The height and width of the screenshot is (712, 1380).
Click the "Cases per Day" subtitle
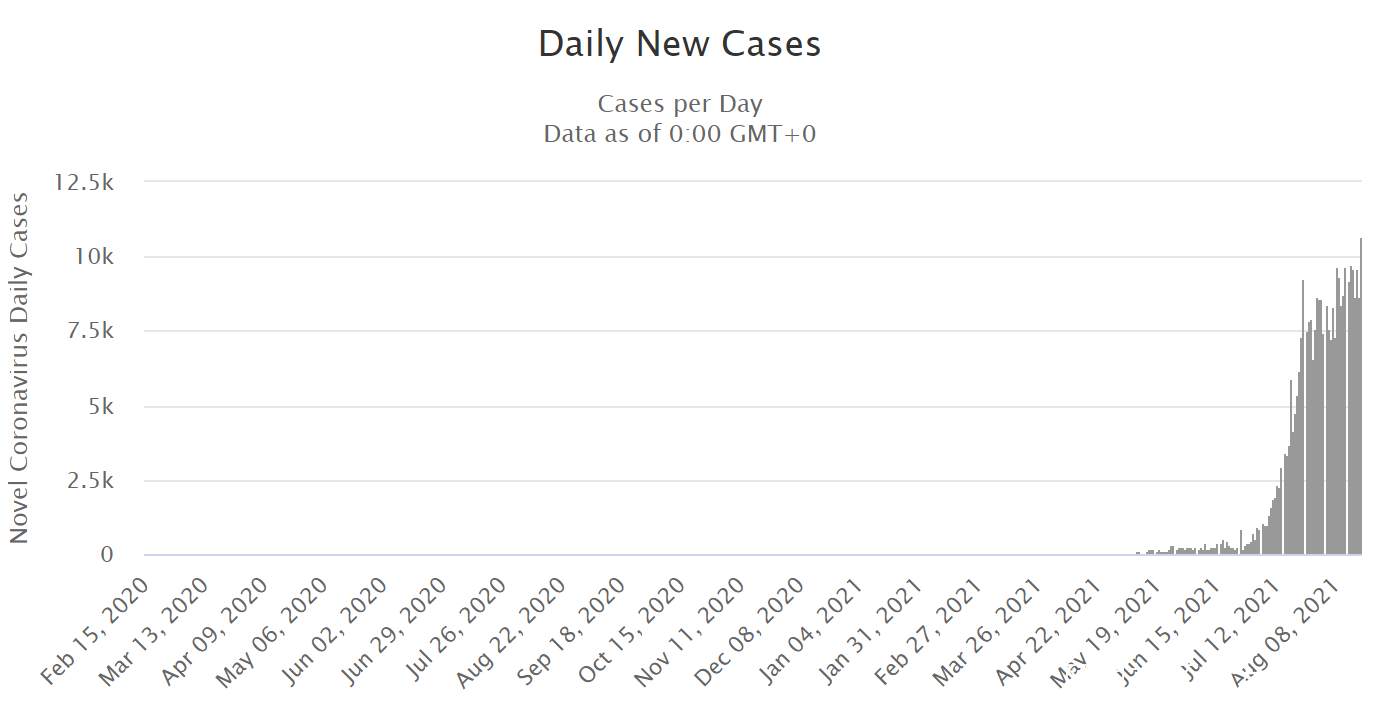click(679, 104)
